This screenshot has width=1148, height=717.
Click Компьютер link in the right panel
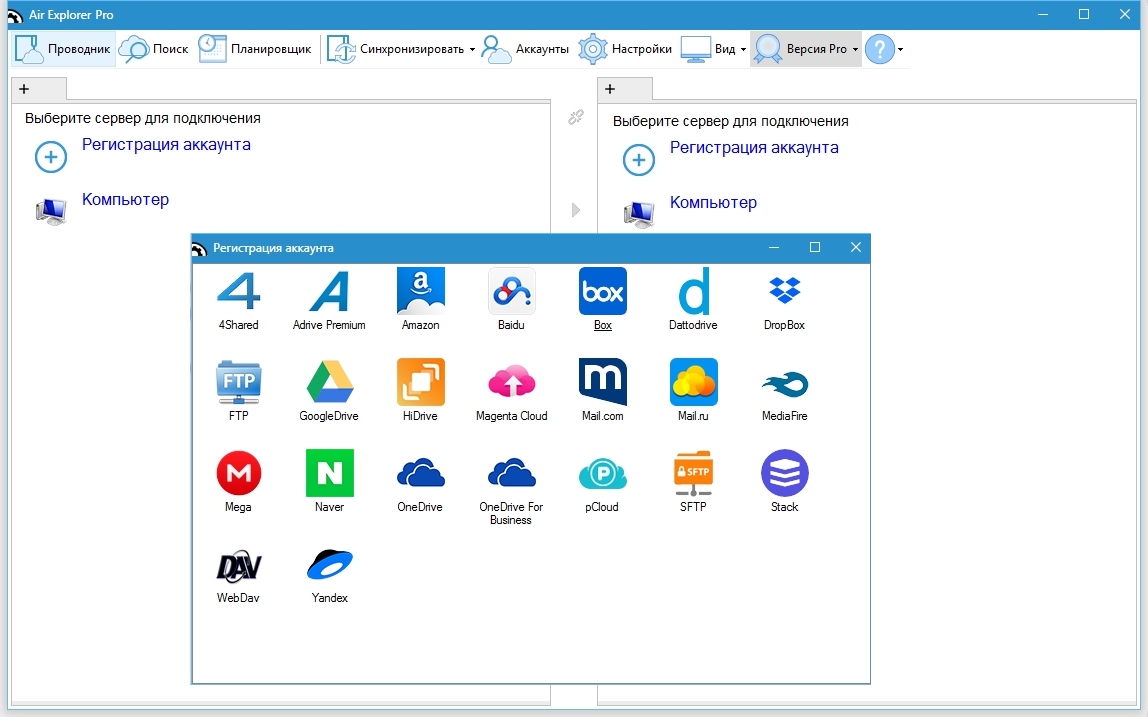[x=713, y=203]
